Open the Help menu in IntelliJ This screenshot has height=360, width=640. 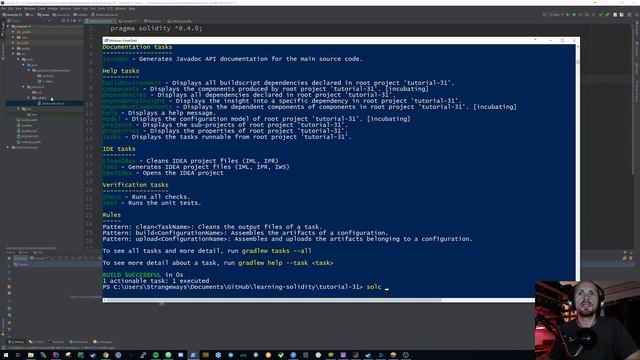pyautogui.click(x=131, y=9)
